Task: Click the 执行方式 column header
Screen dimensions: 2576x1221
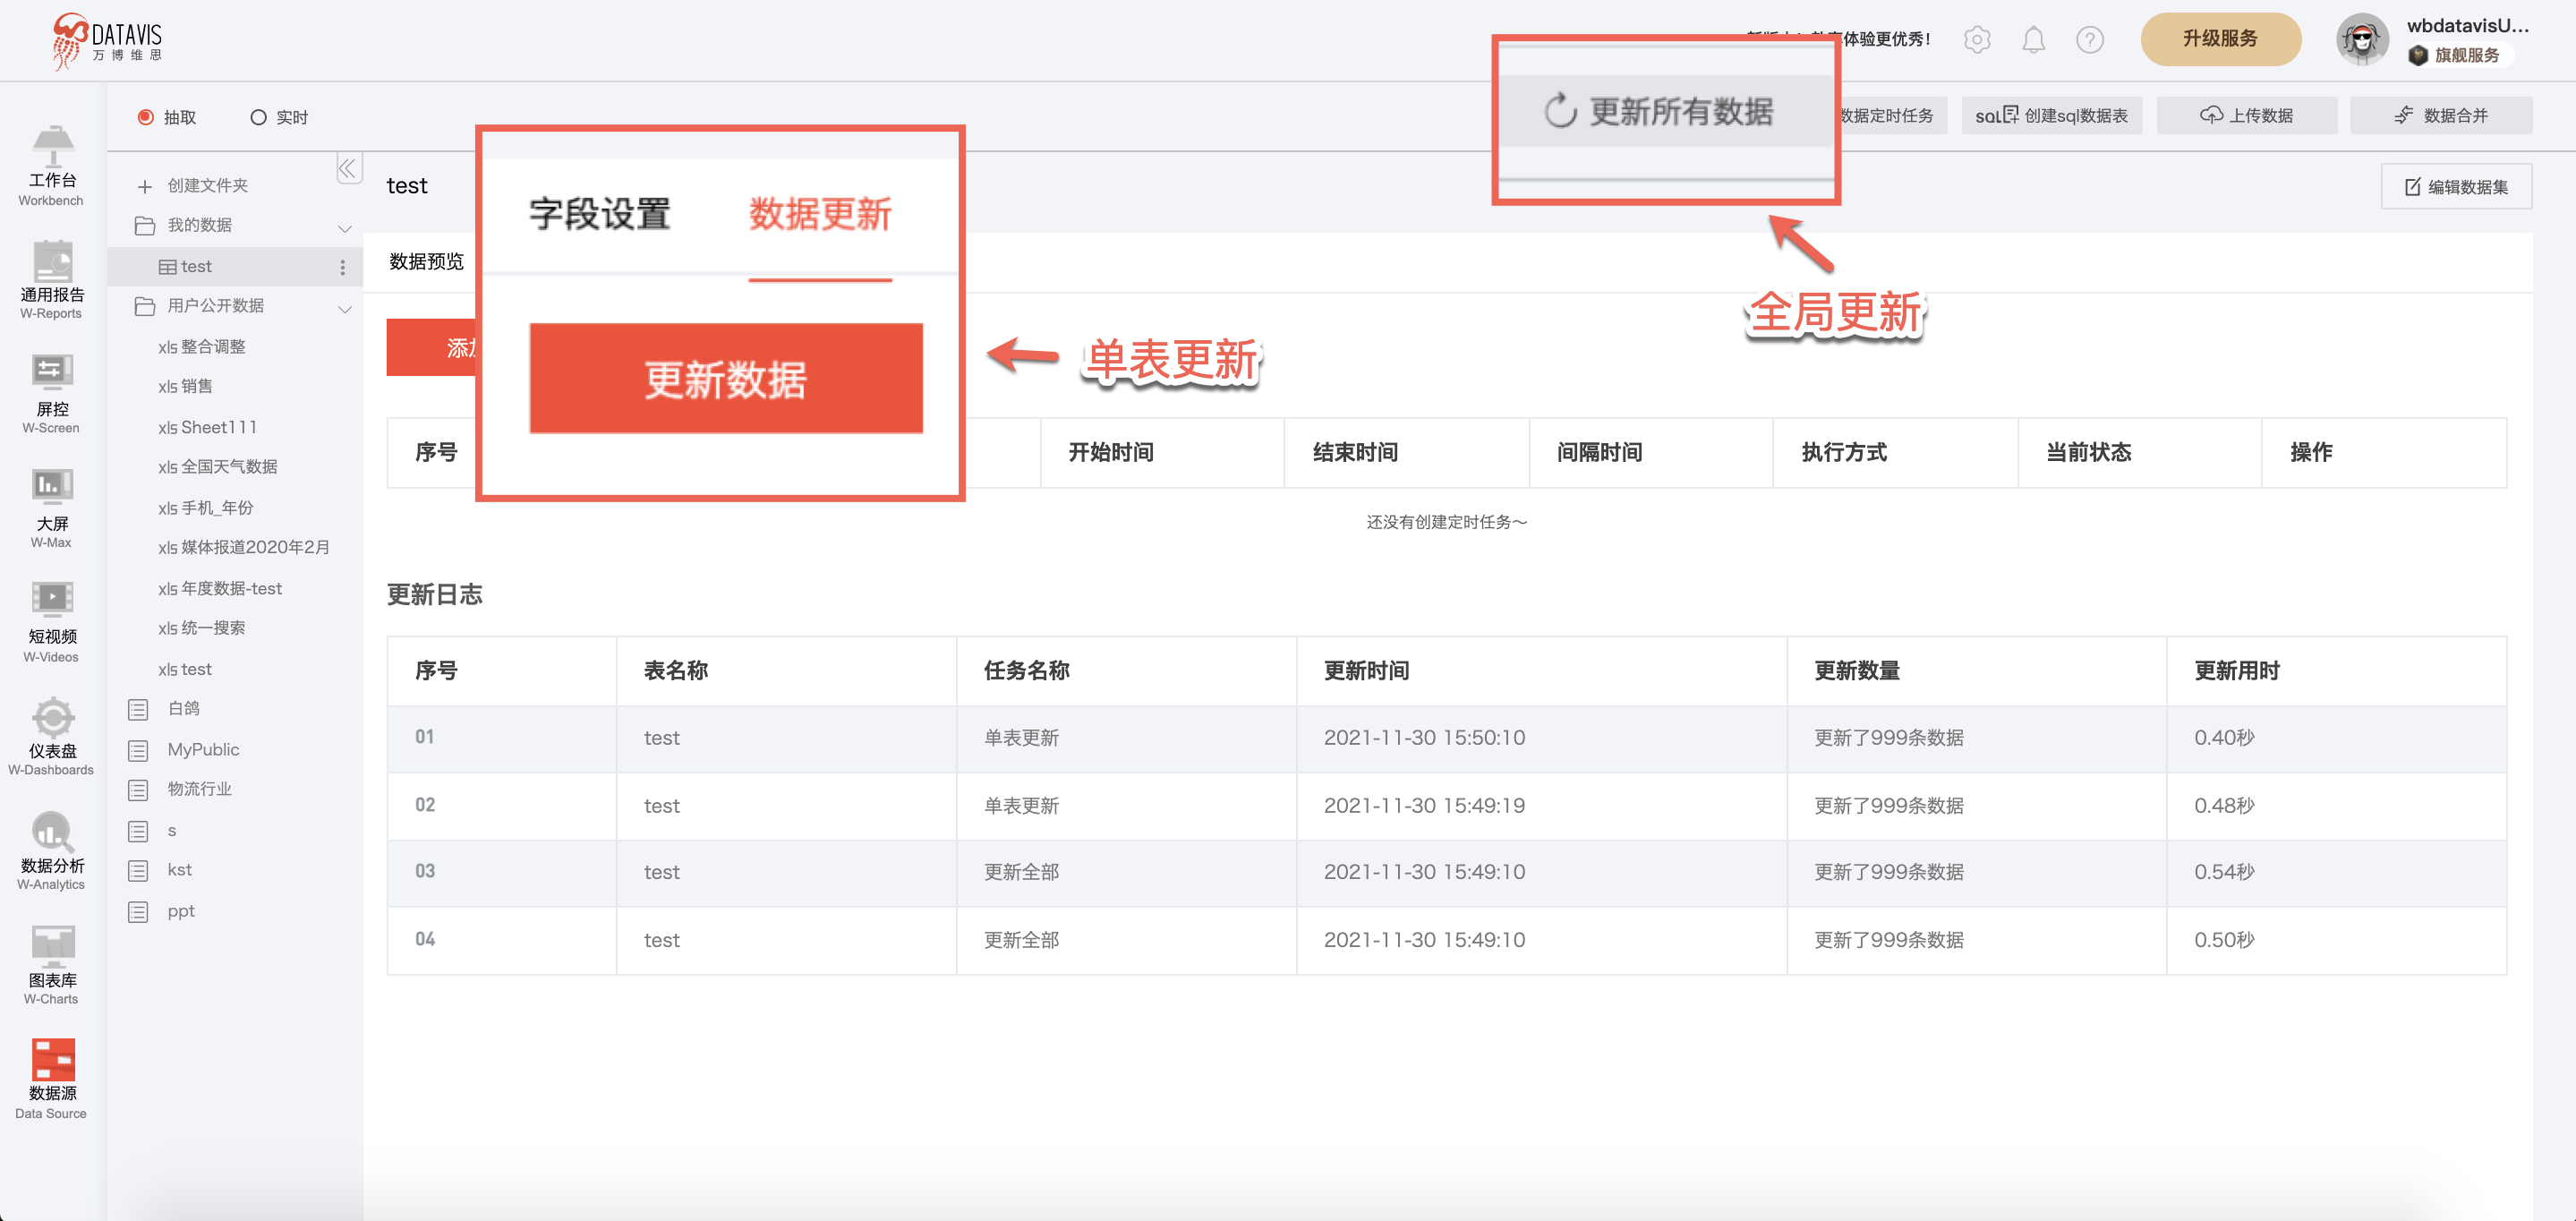Action: click(1844, 453)
